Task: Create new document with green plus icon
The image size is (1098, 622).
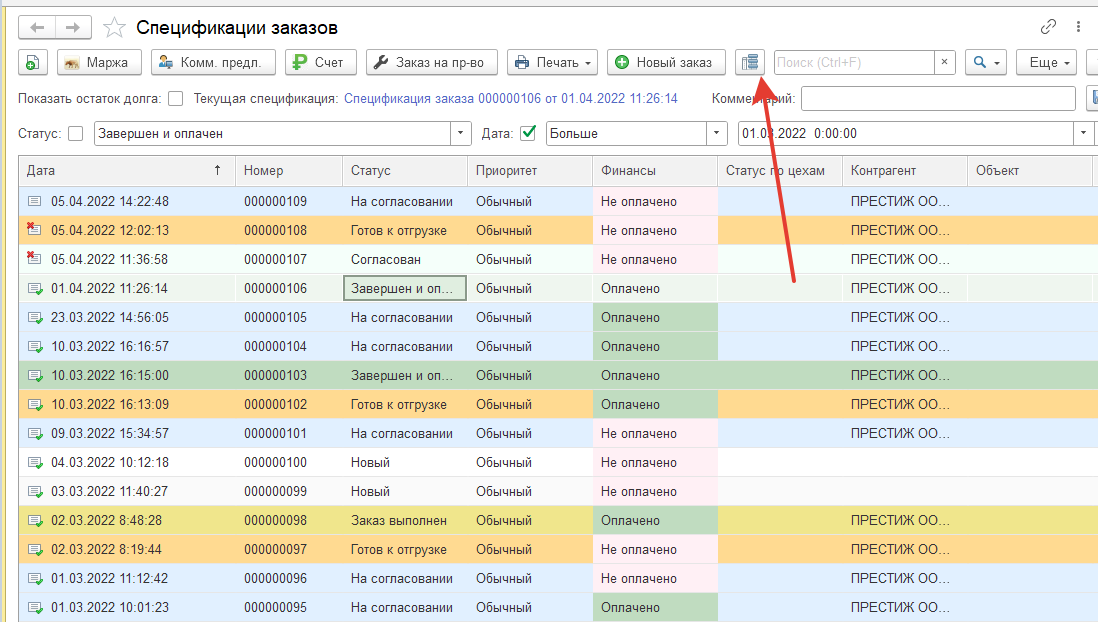Action: tap(32, 62)
